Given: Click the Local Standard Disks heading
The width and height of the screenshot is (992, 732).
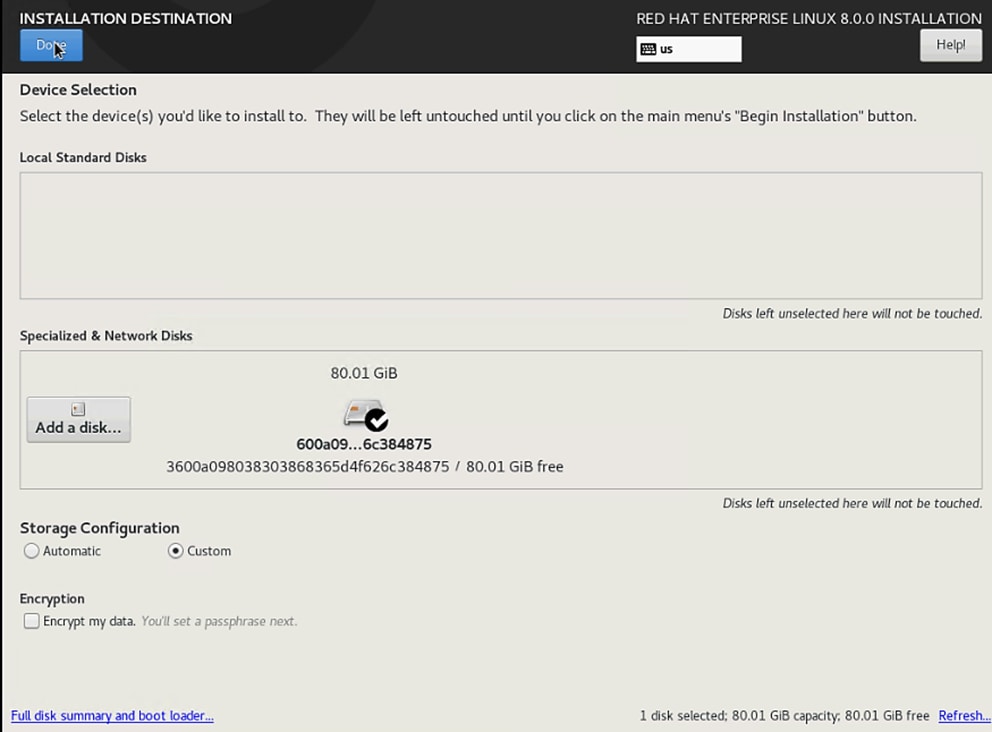Looking at the screenshot, I should coord(83,158).
